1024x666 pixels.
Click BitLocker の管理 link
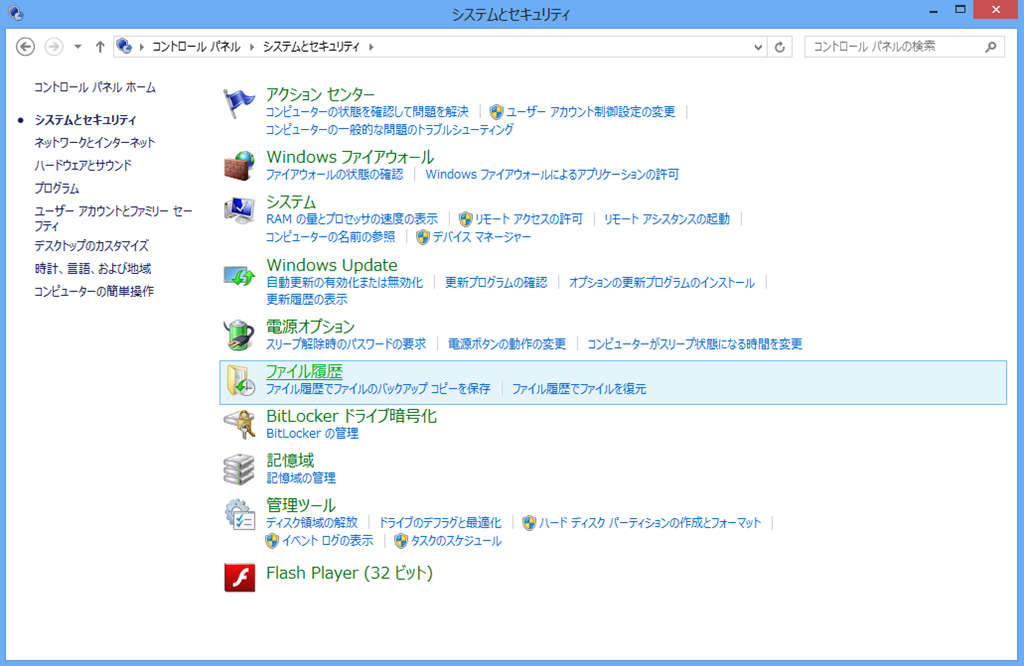(312, 434)
